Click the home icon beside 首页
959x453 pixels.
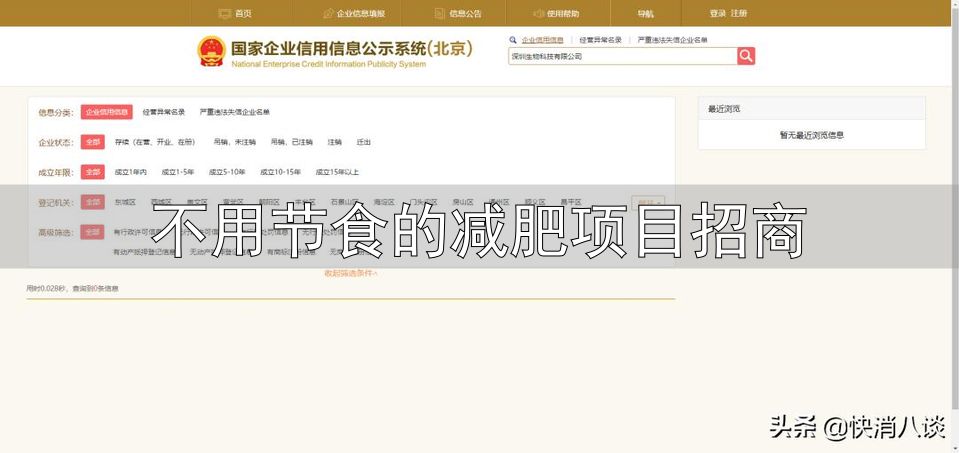(x=224, y=13)
